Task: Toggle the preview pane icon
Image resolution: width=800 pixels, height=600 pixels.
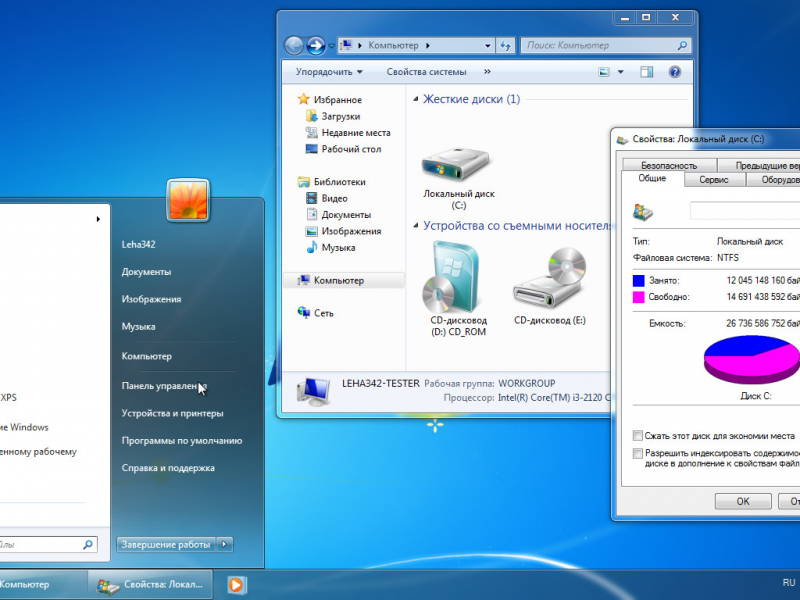Action: coord(646,72)
